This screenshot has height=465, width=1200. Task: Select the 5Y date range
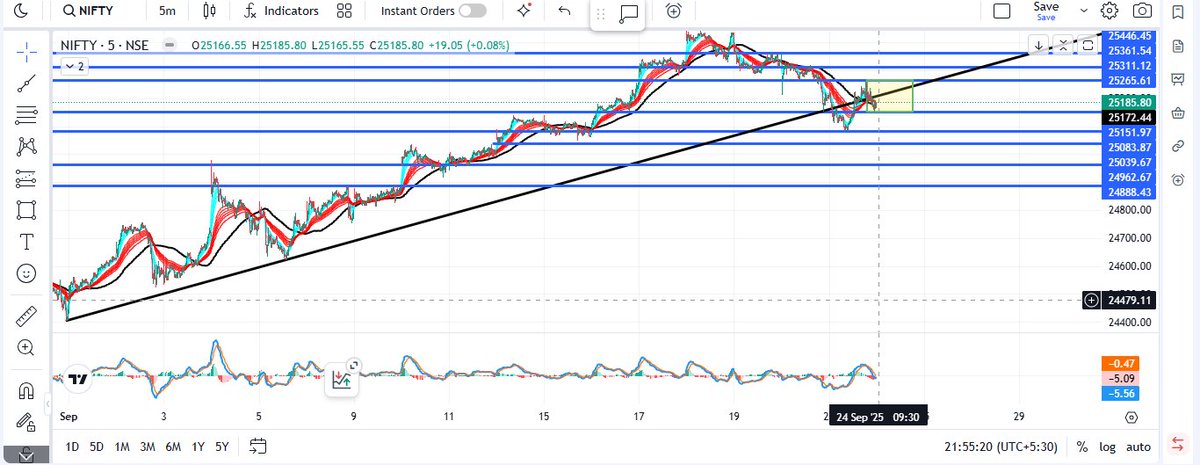pos(224,446)
